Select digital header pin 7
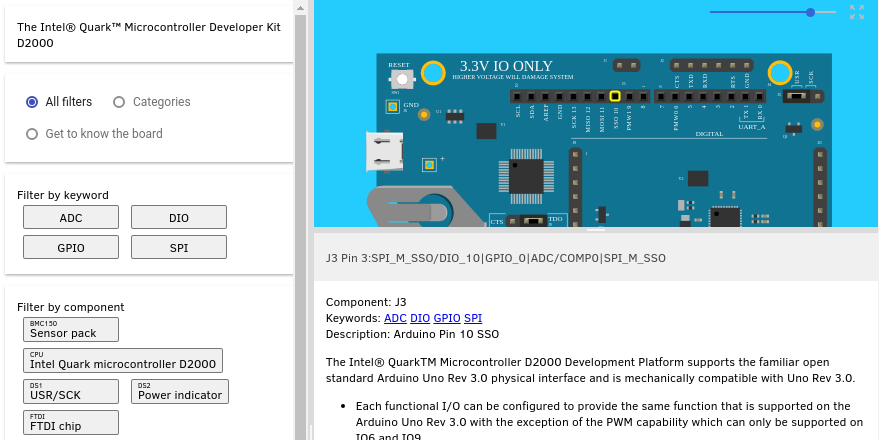Viewport: 879px width, 440px height. (x=661, y=96)
